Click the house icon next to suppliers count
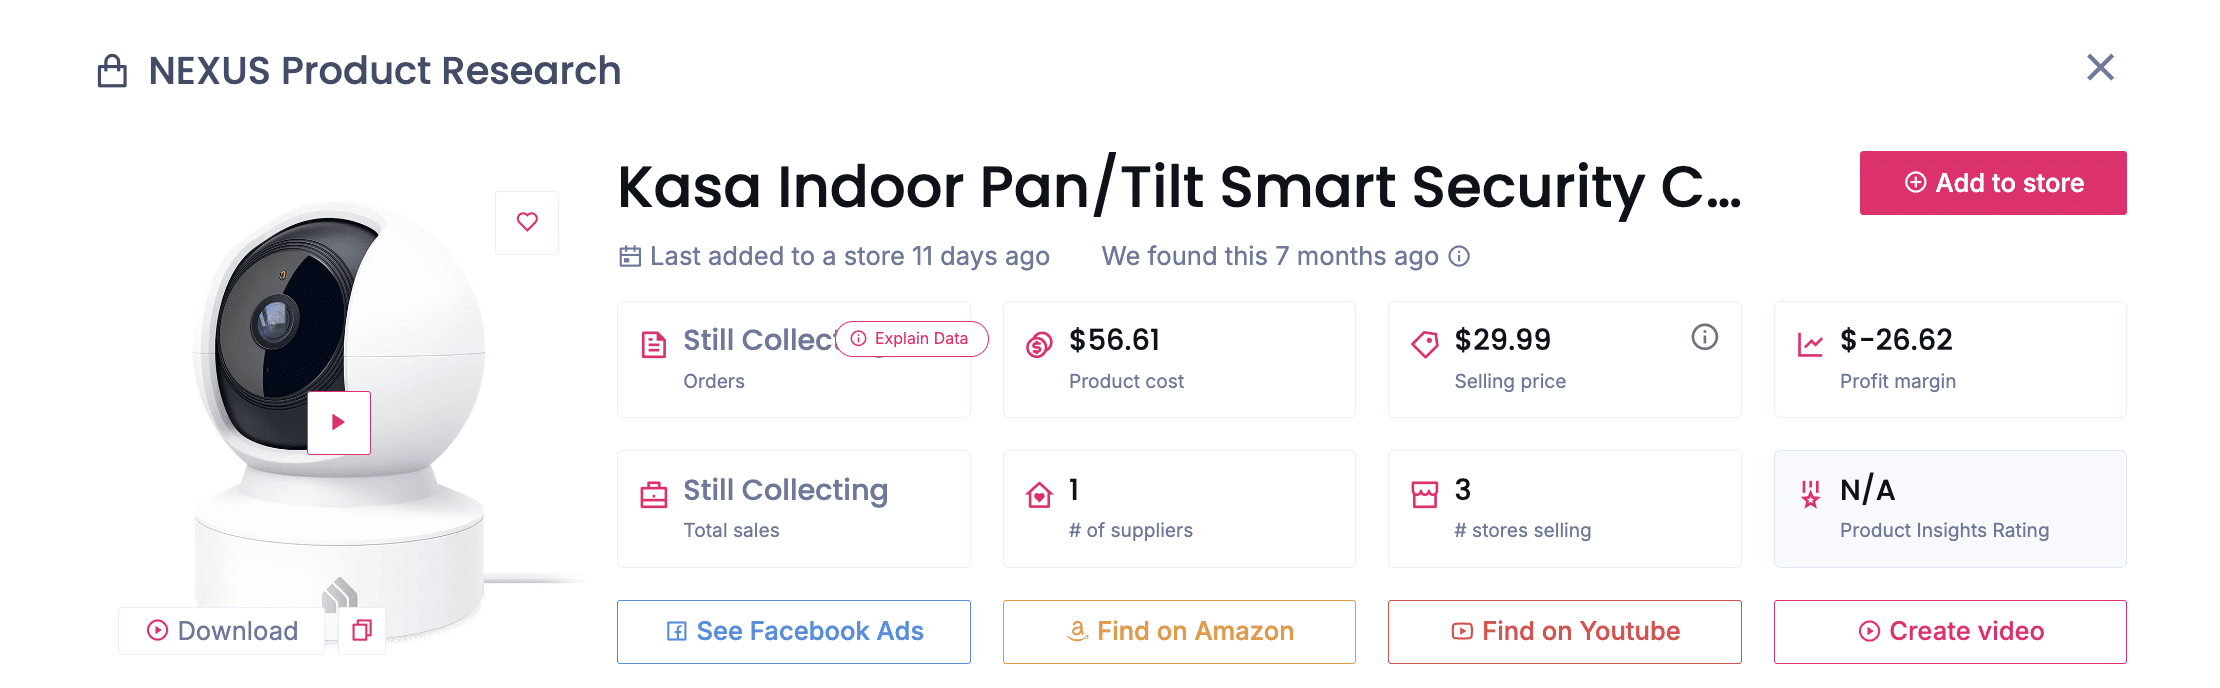 pyautogui.click(x=1037, y=492)
